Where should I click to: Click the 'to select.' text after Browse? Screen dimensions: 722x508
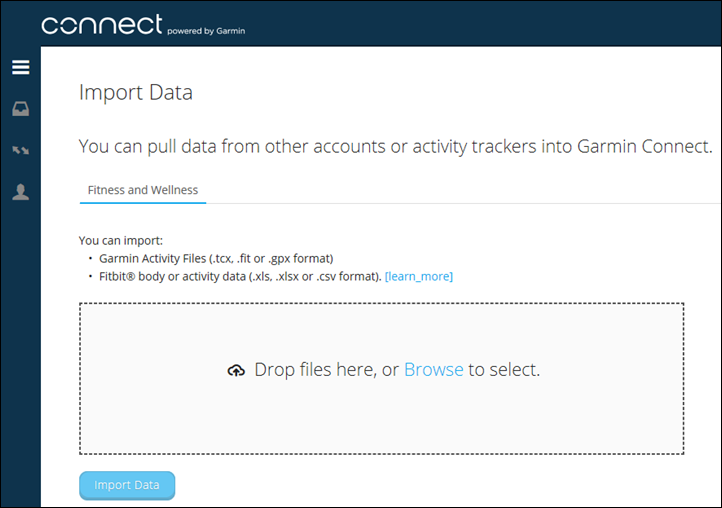[504, 369]
